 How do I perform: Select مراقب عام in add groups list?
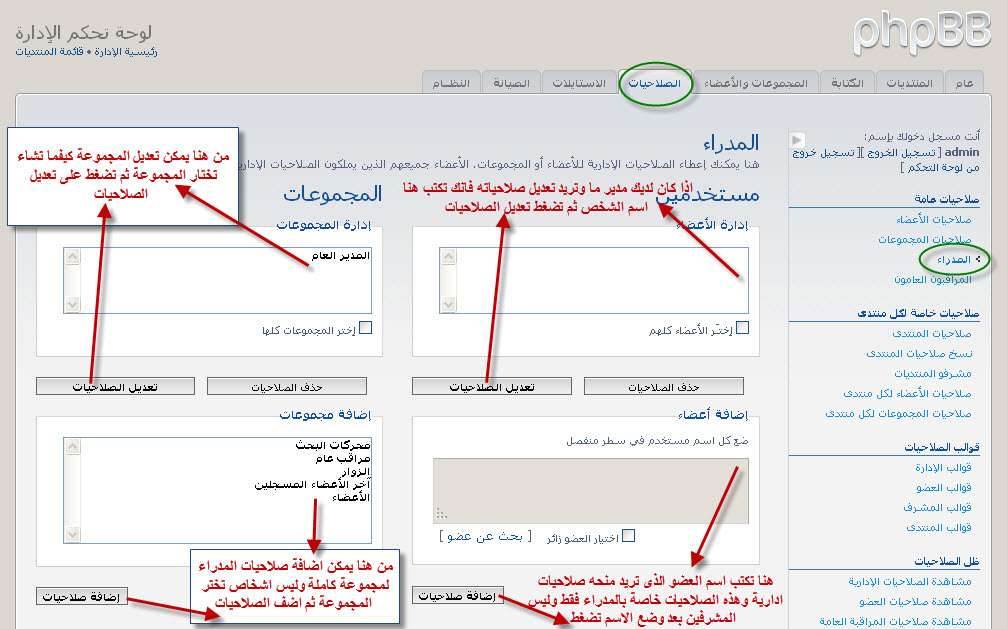click(x=342, y=459)
